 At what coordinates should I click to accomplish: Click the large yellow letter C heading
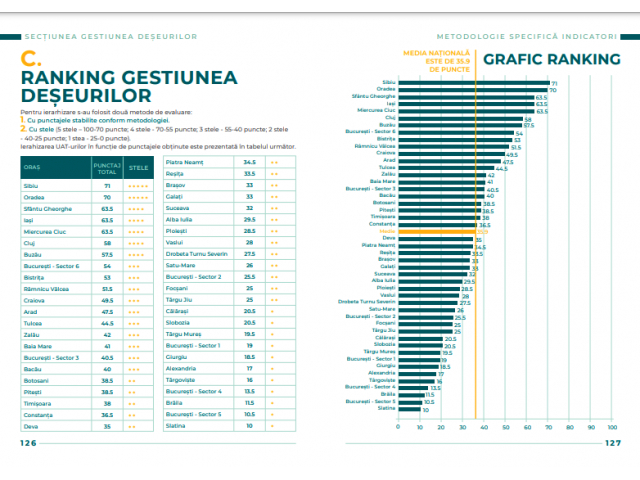click(x=29, y=60)
